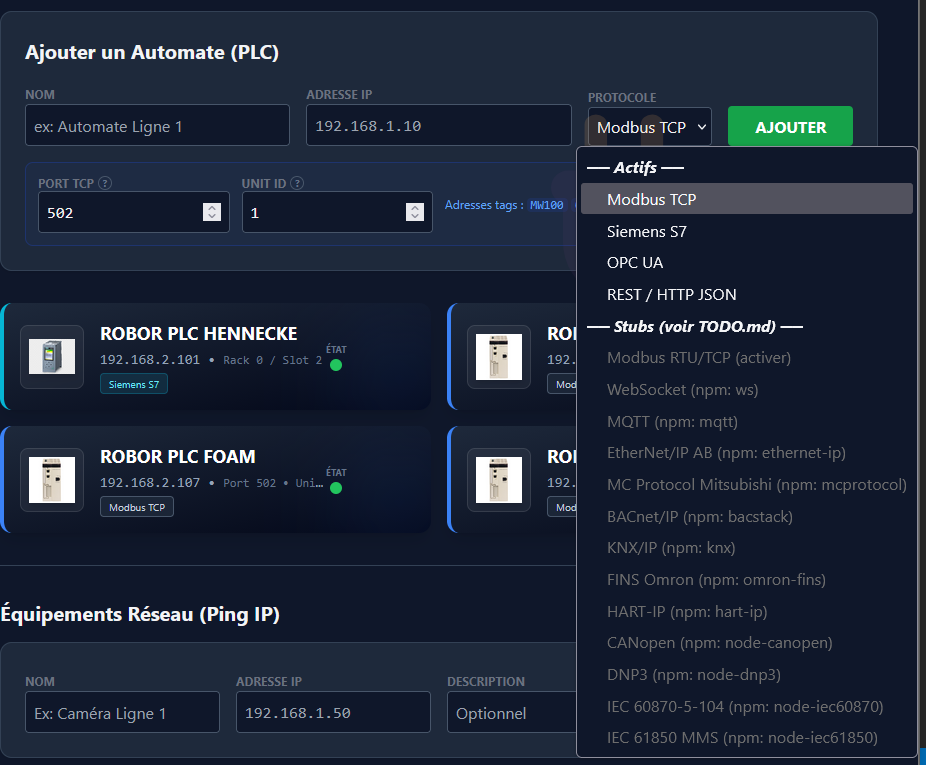Click the PORT TCP help question-mark icon

point(105,183)
